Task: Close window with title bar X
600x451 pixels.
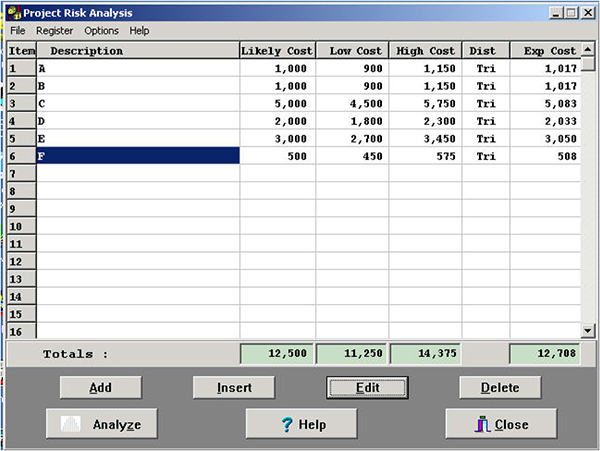Action: point(588,13)
